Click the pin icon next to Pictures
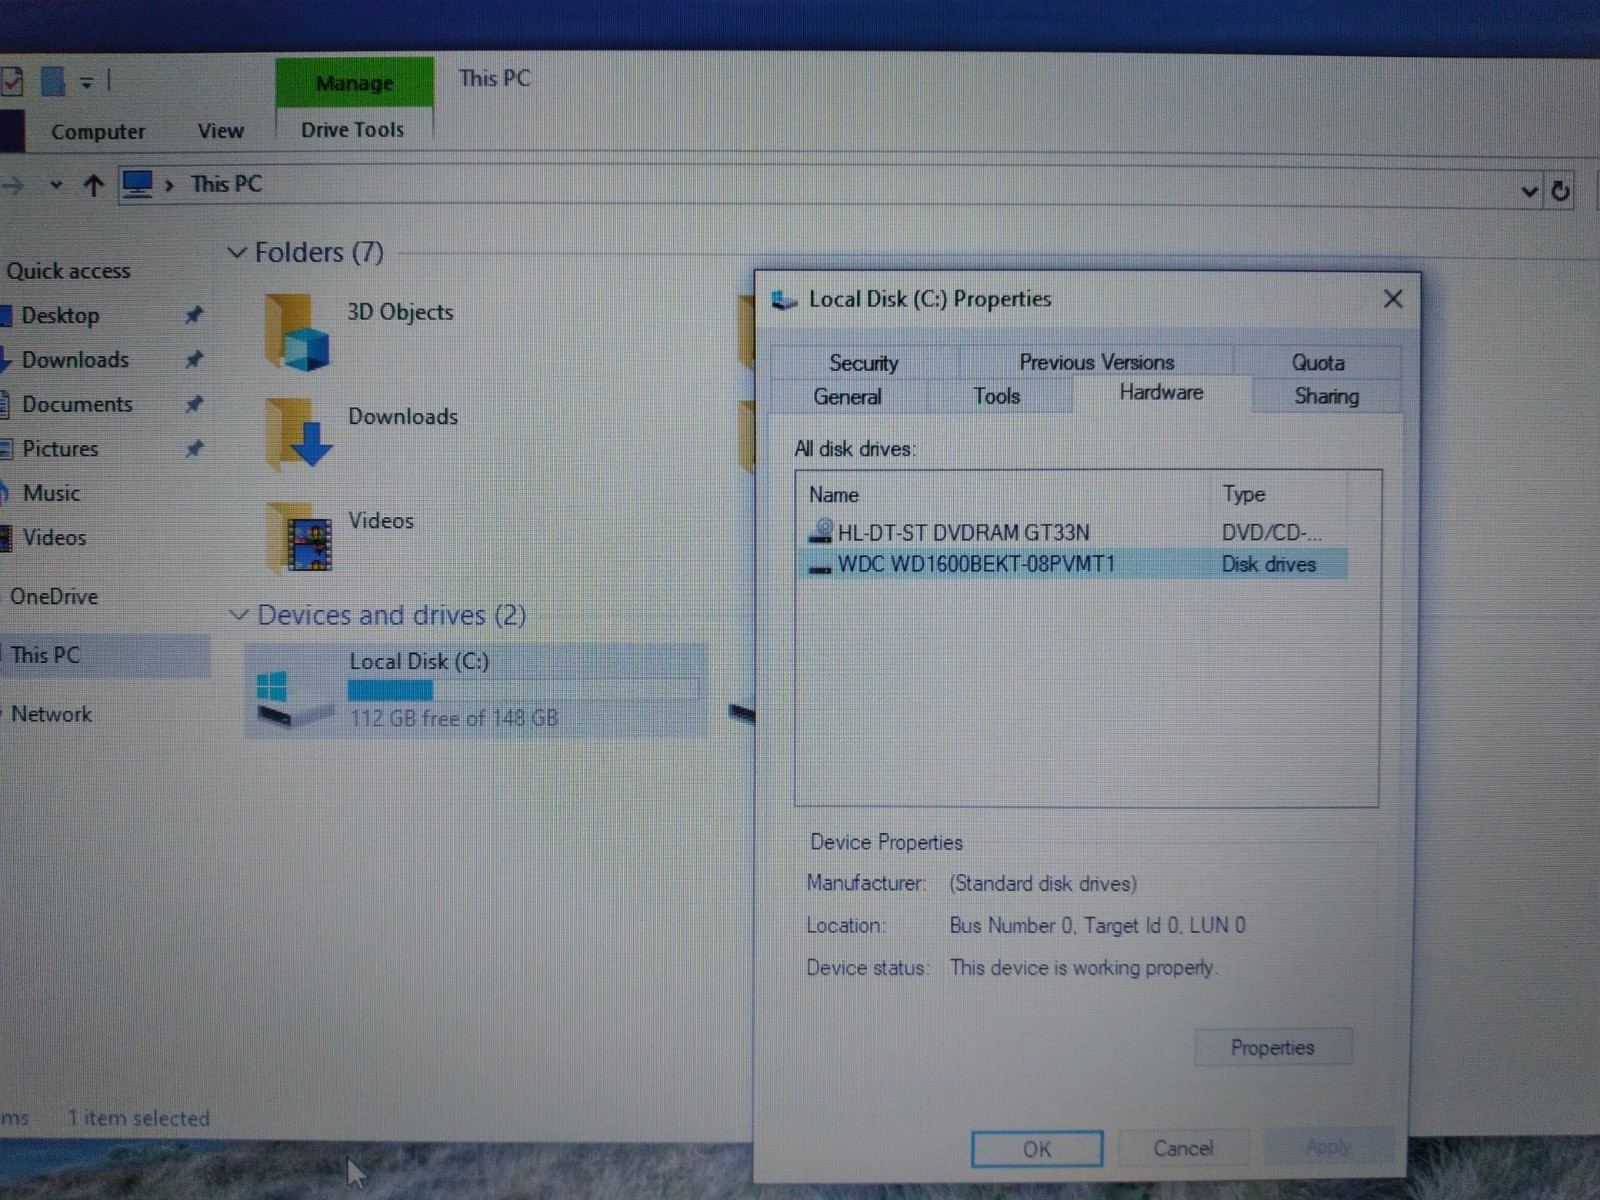The image size is (1600, 1200). [194, 448]
